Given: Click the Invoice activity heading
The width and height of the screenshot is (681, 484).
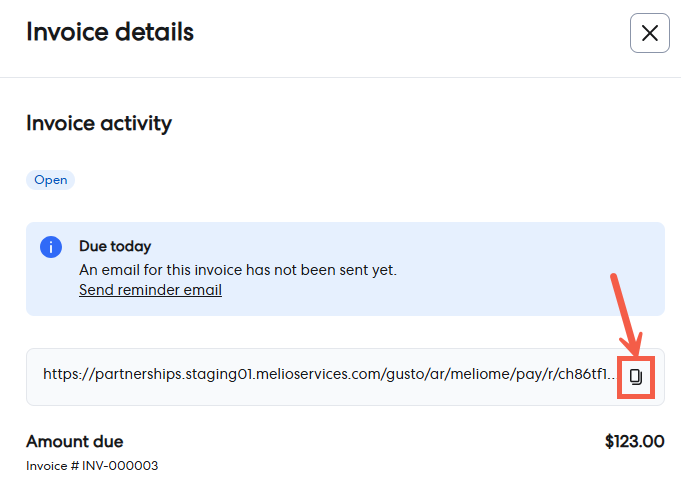Looking at the screenshot, I should click(x=99, y=123).
